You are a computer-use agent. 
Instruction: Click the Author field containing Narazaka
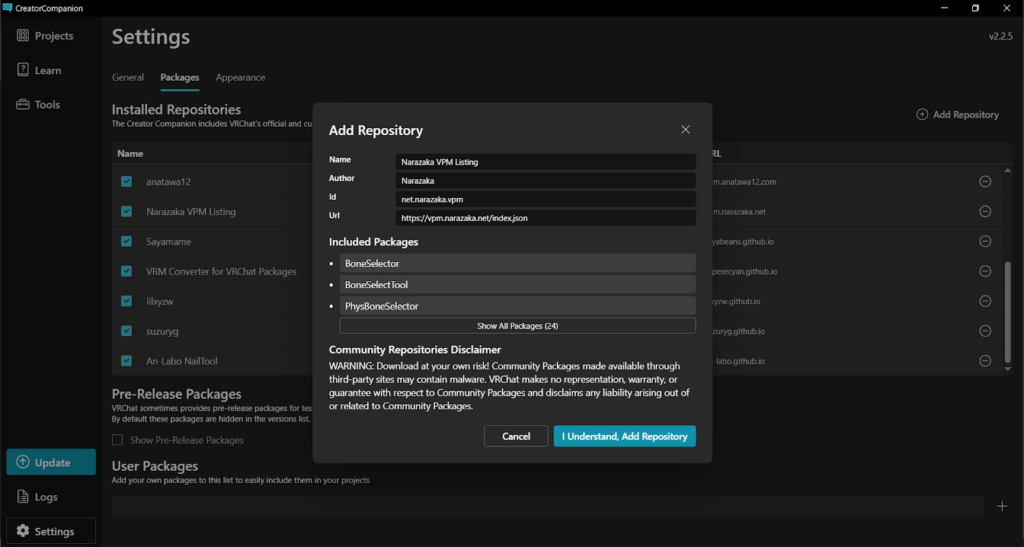[545, 181]
